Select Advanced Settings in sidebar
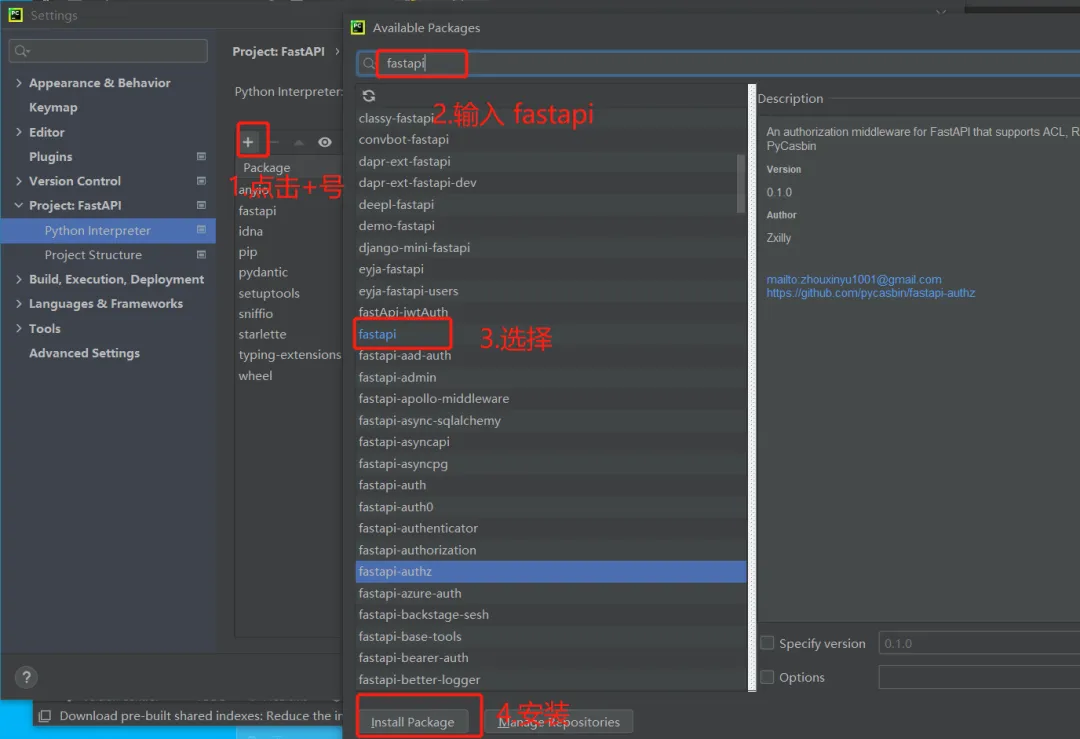 pos(84,353)
